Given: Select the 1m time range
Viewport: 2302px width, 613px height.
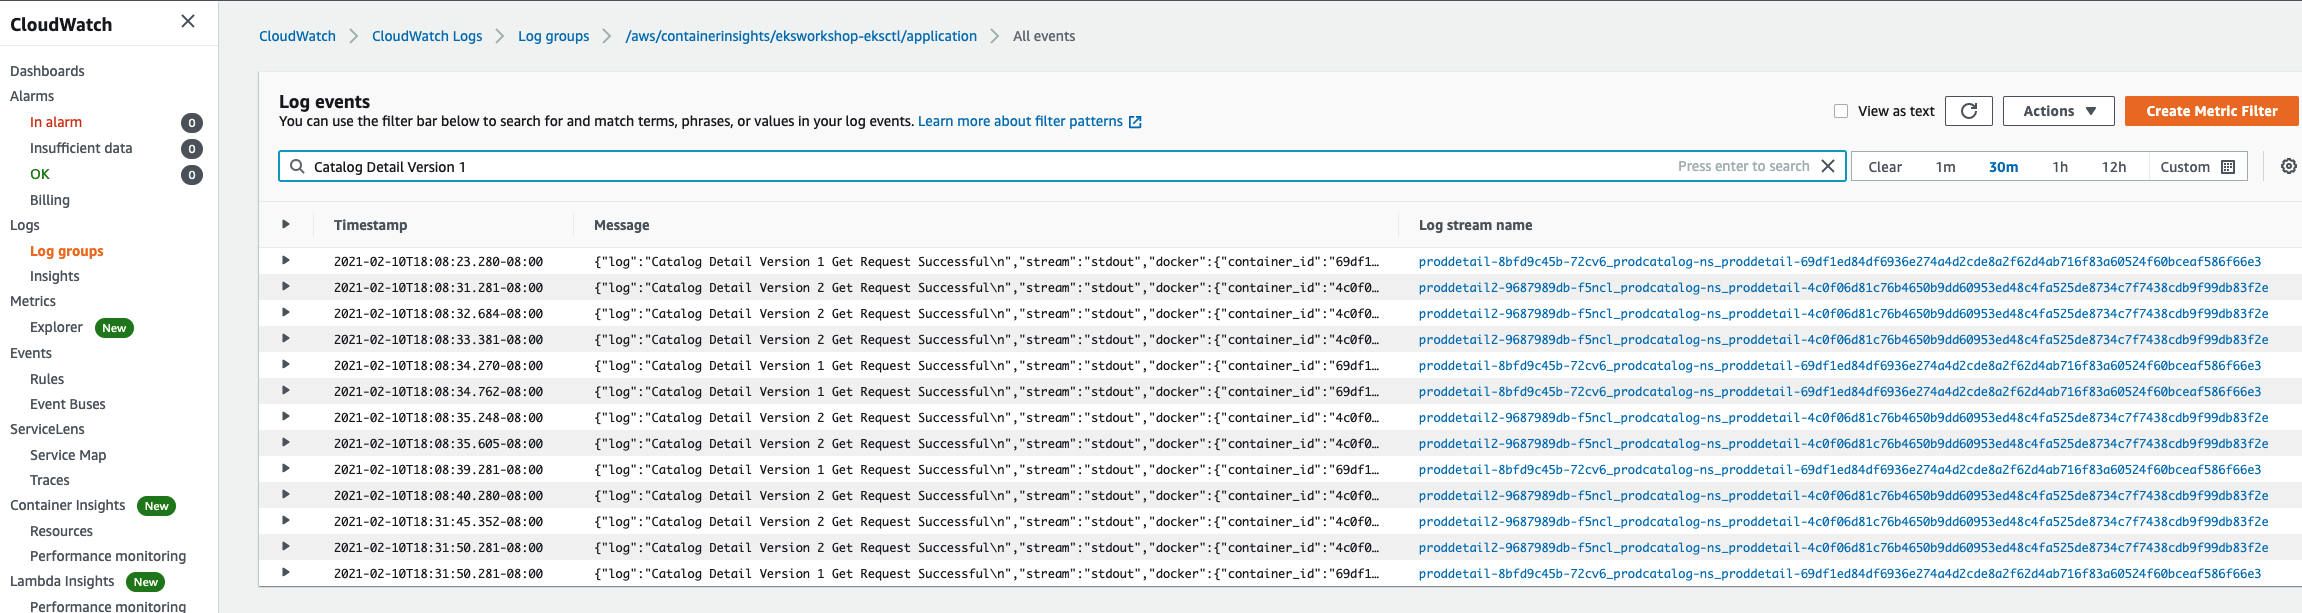Looking at the screenshot, I should pyautogui.click(x=1945, y=167).
